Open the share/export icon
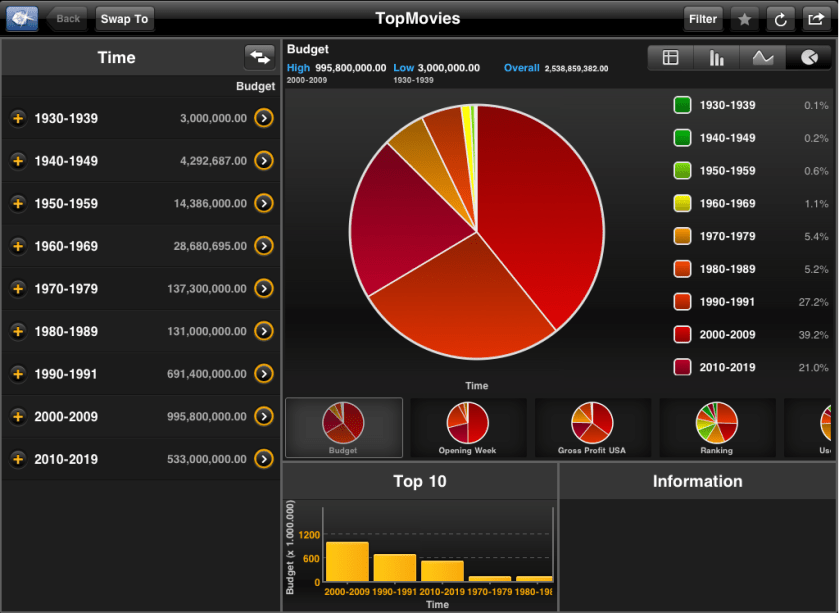 pyautogui.click(x=815, y=19)
